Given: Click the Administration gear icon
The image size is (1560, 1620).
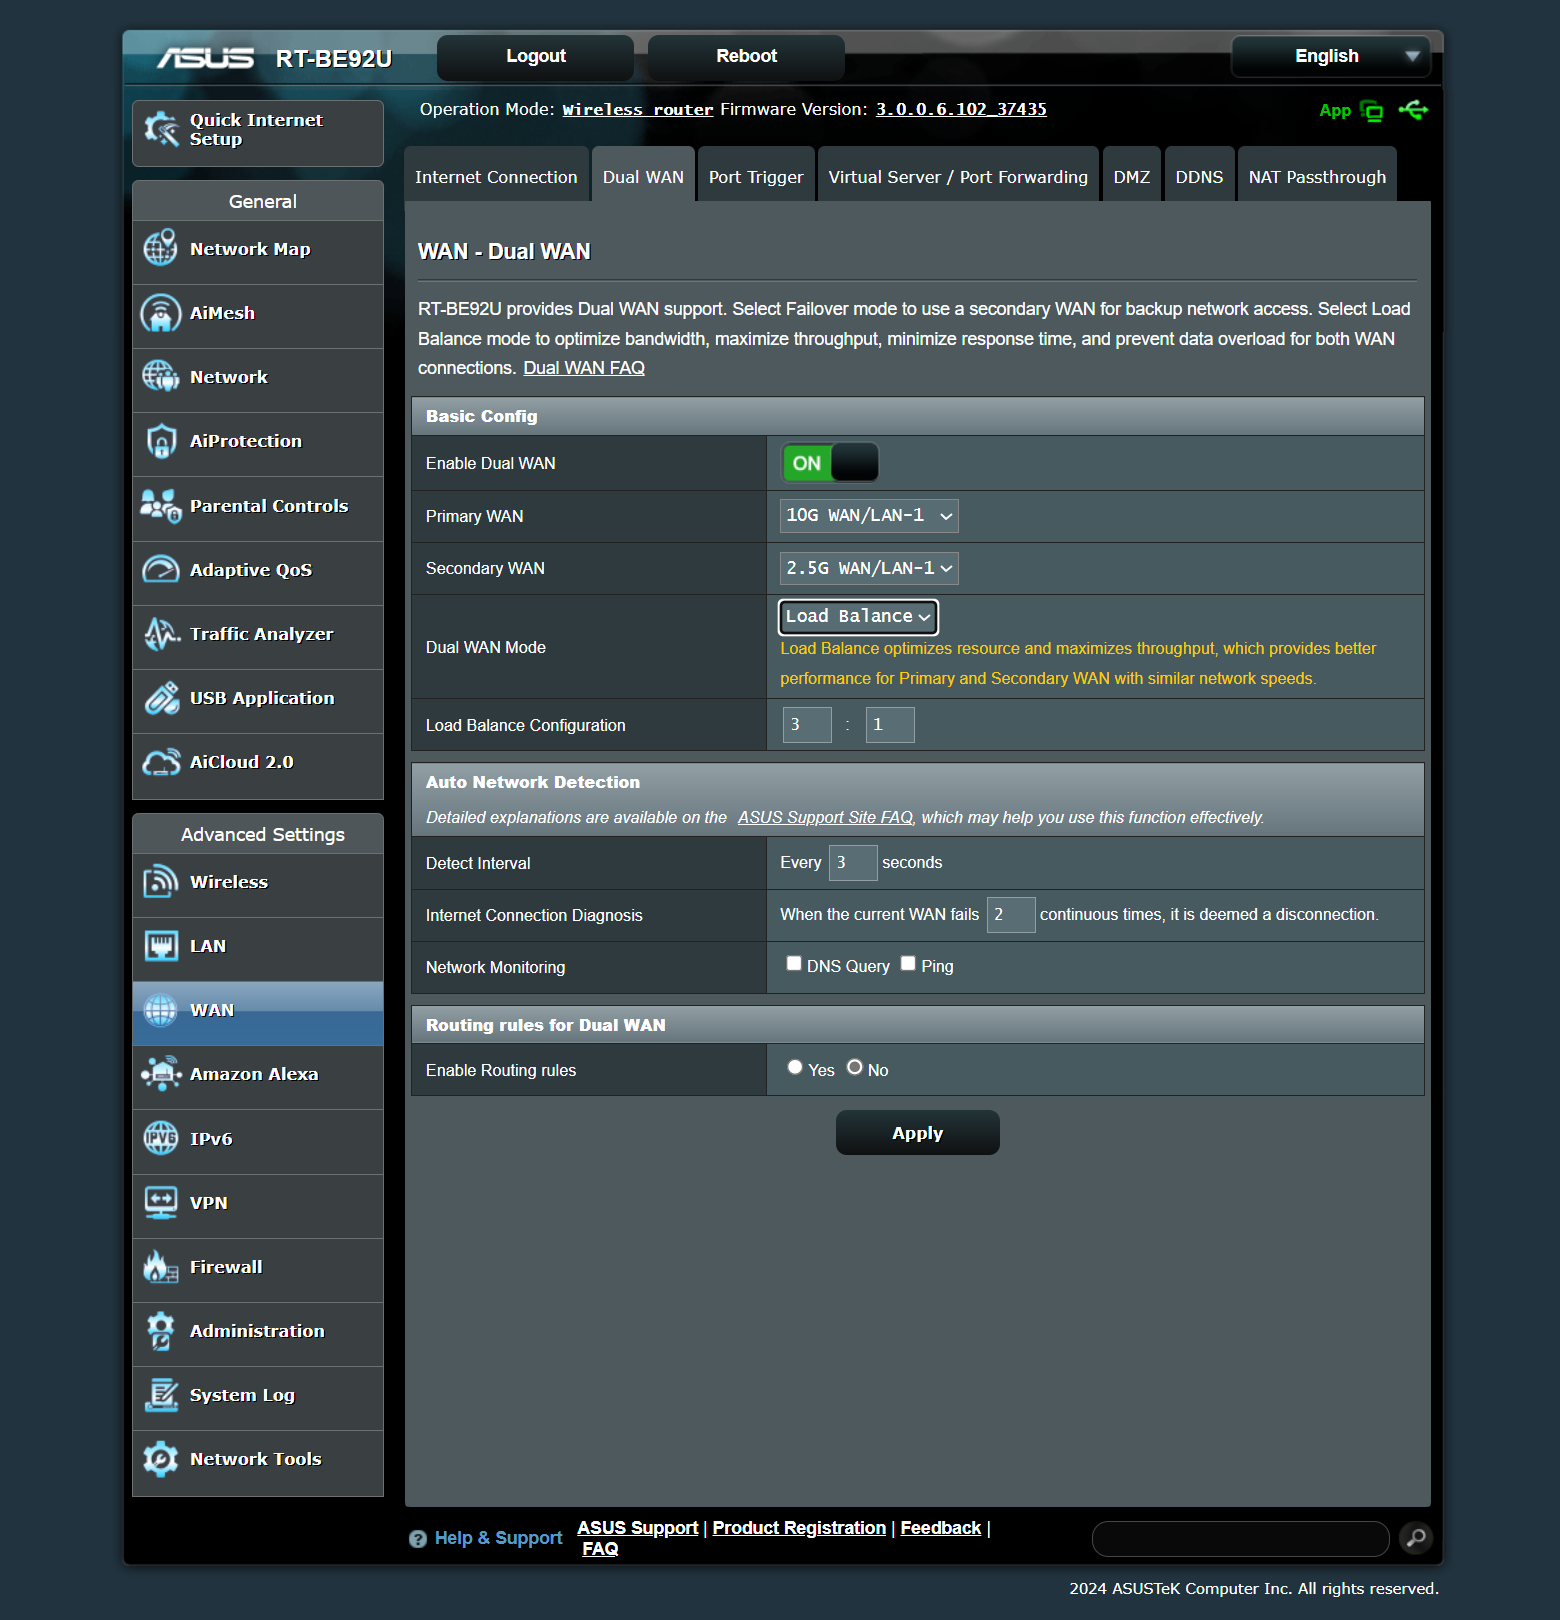Looking at the screenshot, I should point(160,1330).
